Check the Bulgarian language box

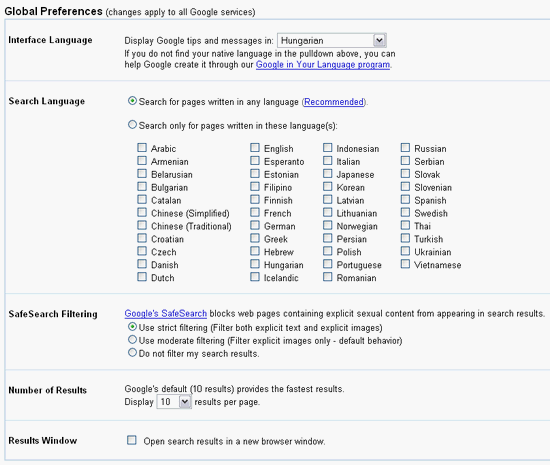[142, 187]
